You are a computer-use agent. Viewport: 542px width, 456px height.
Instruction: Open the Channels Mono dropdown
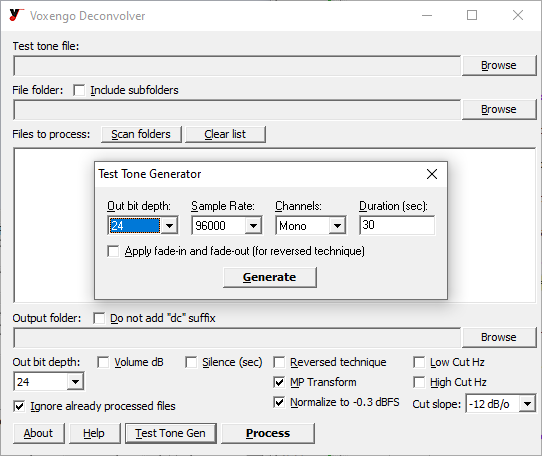point(337,226)
